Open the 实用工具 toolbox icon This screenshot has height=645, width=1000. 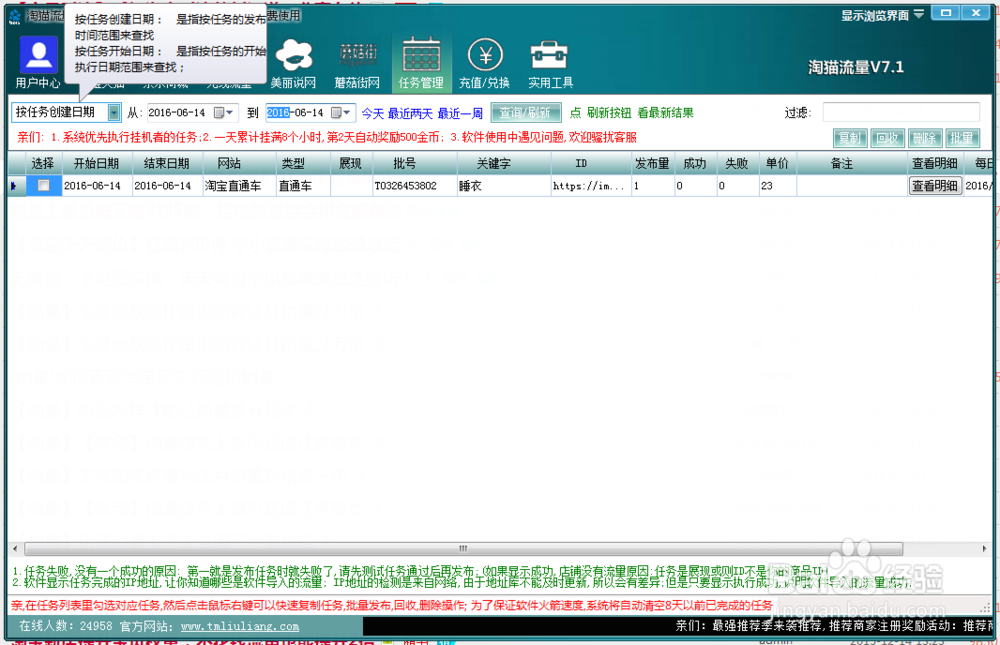[550, 63]
